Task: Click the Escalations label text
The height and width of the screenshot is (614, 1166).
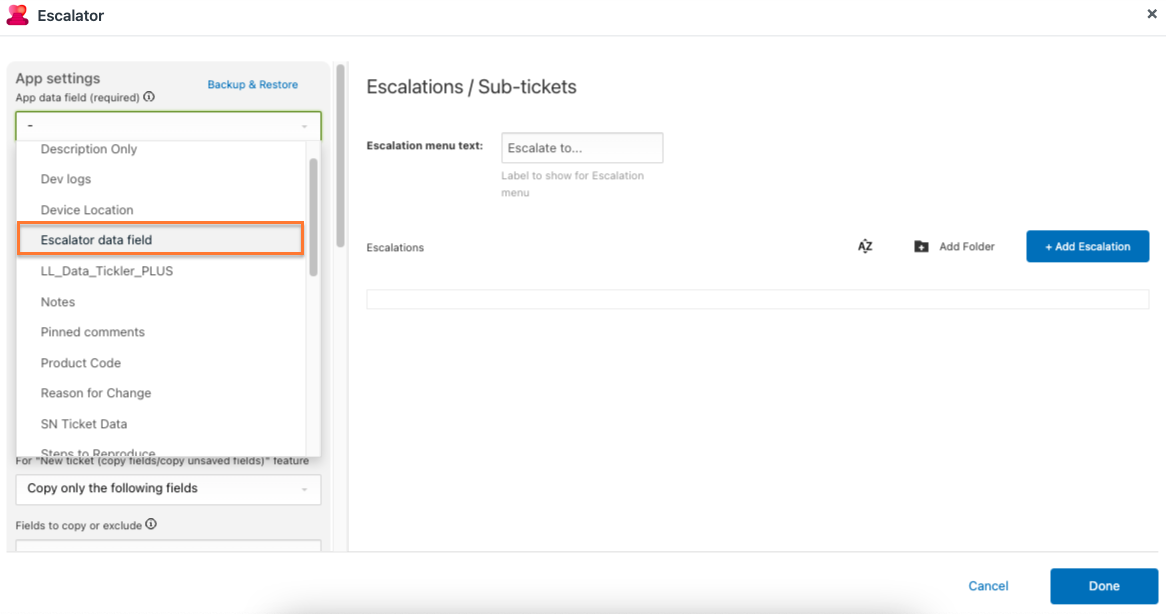Action: (x=395, y=248)
